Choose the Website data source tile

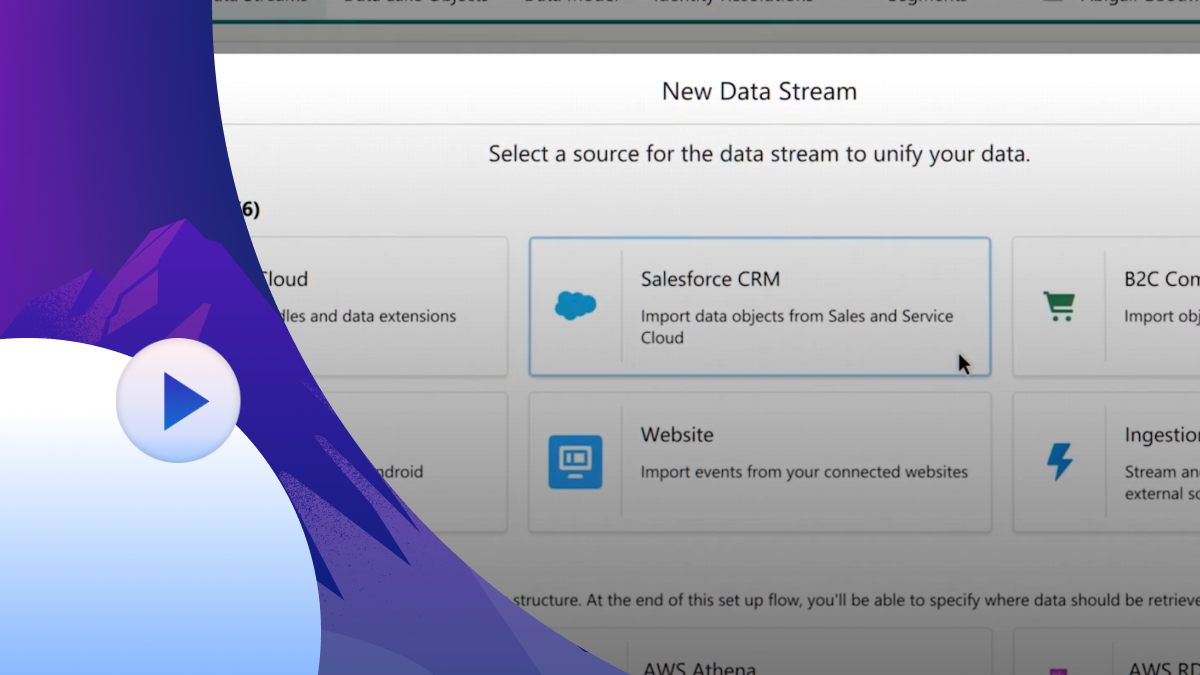(x=760, y=461)
